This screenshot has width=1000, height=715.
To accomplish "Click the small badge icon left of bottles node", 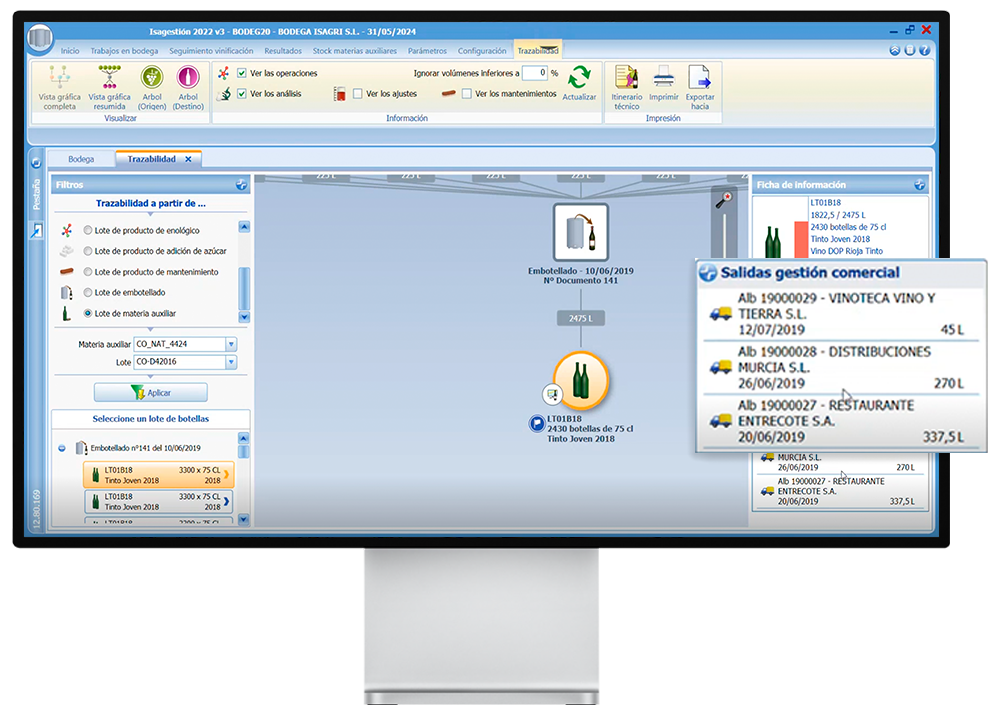I will click(x=552, y=394).
